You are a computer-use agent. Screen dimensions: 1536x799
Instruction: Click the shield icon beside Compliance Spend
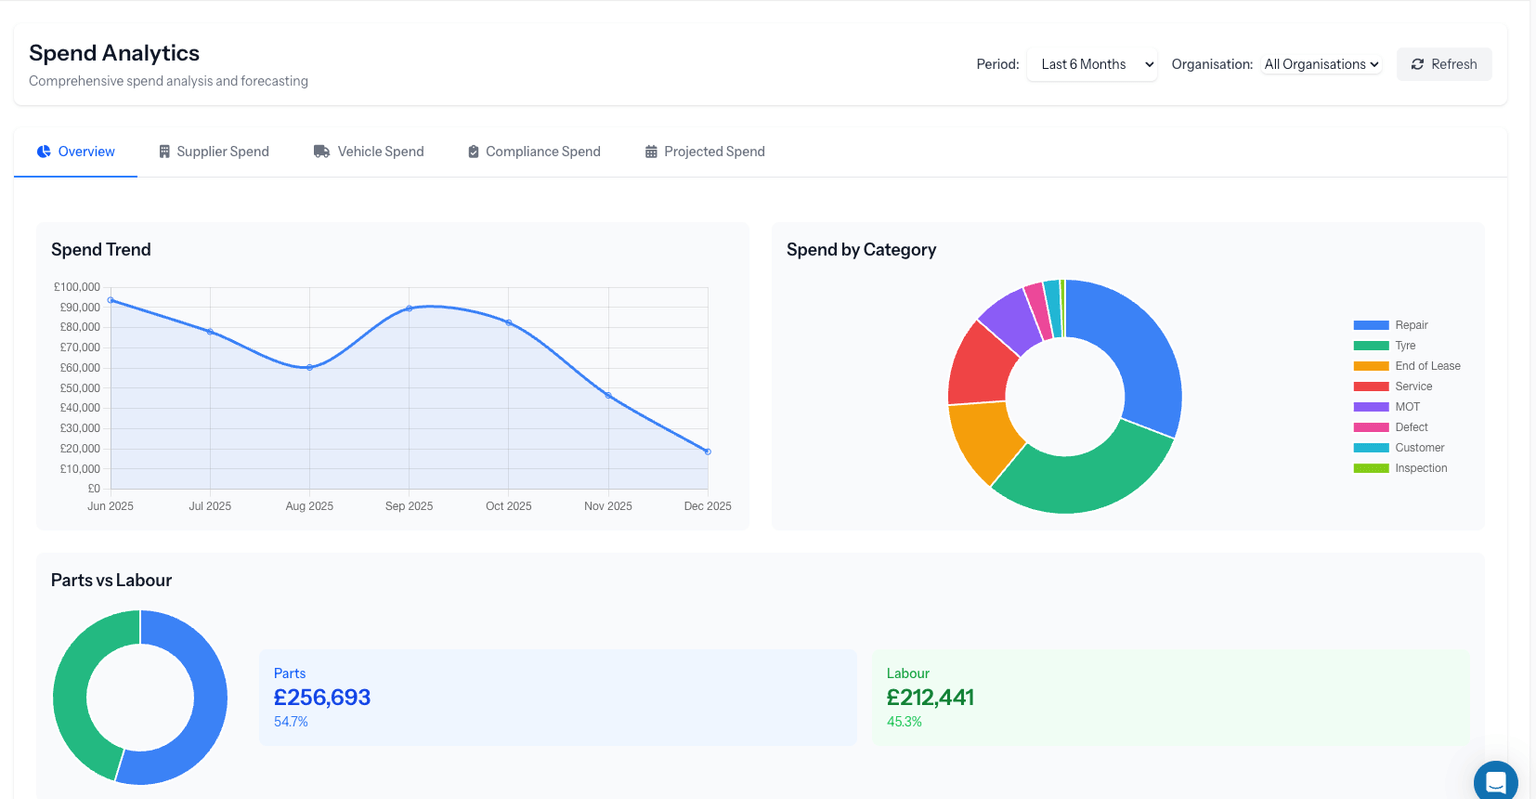pos(473,151)
